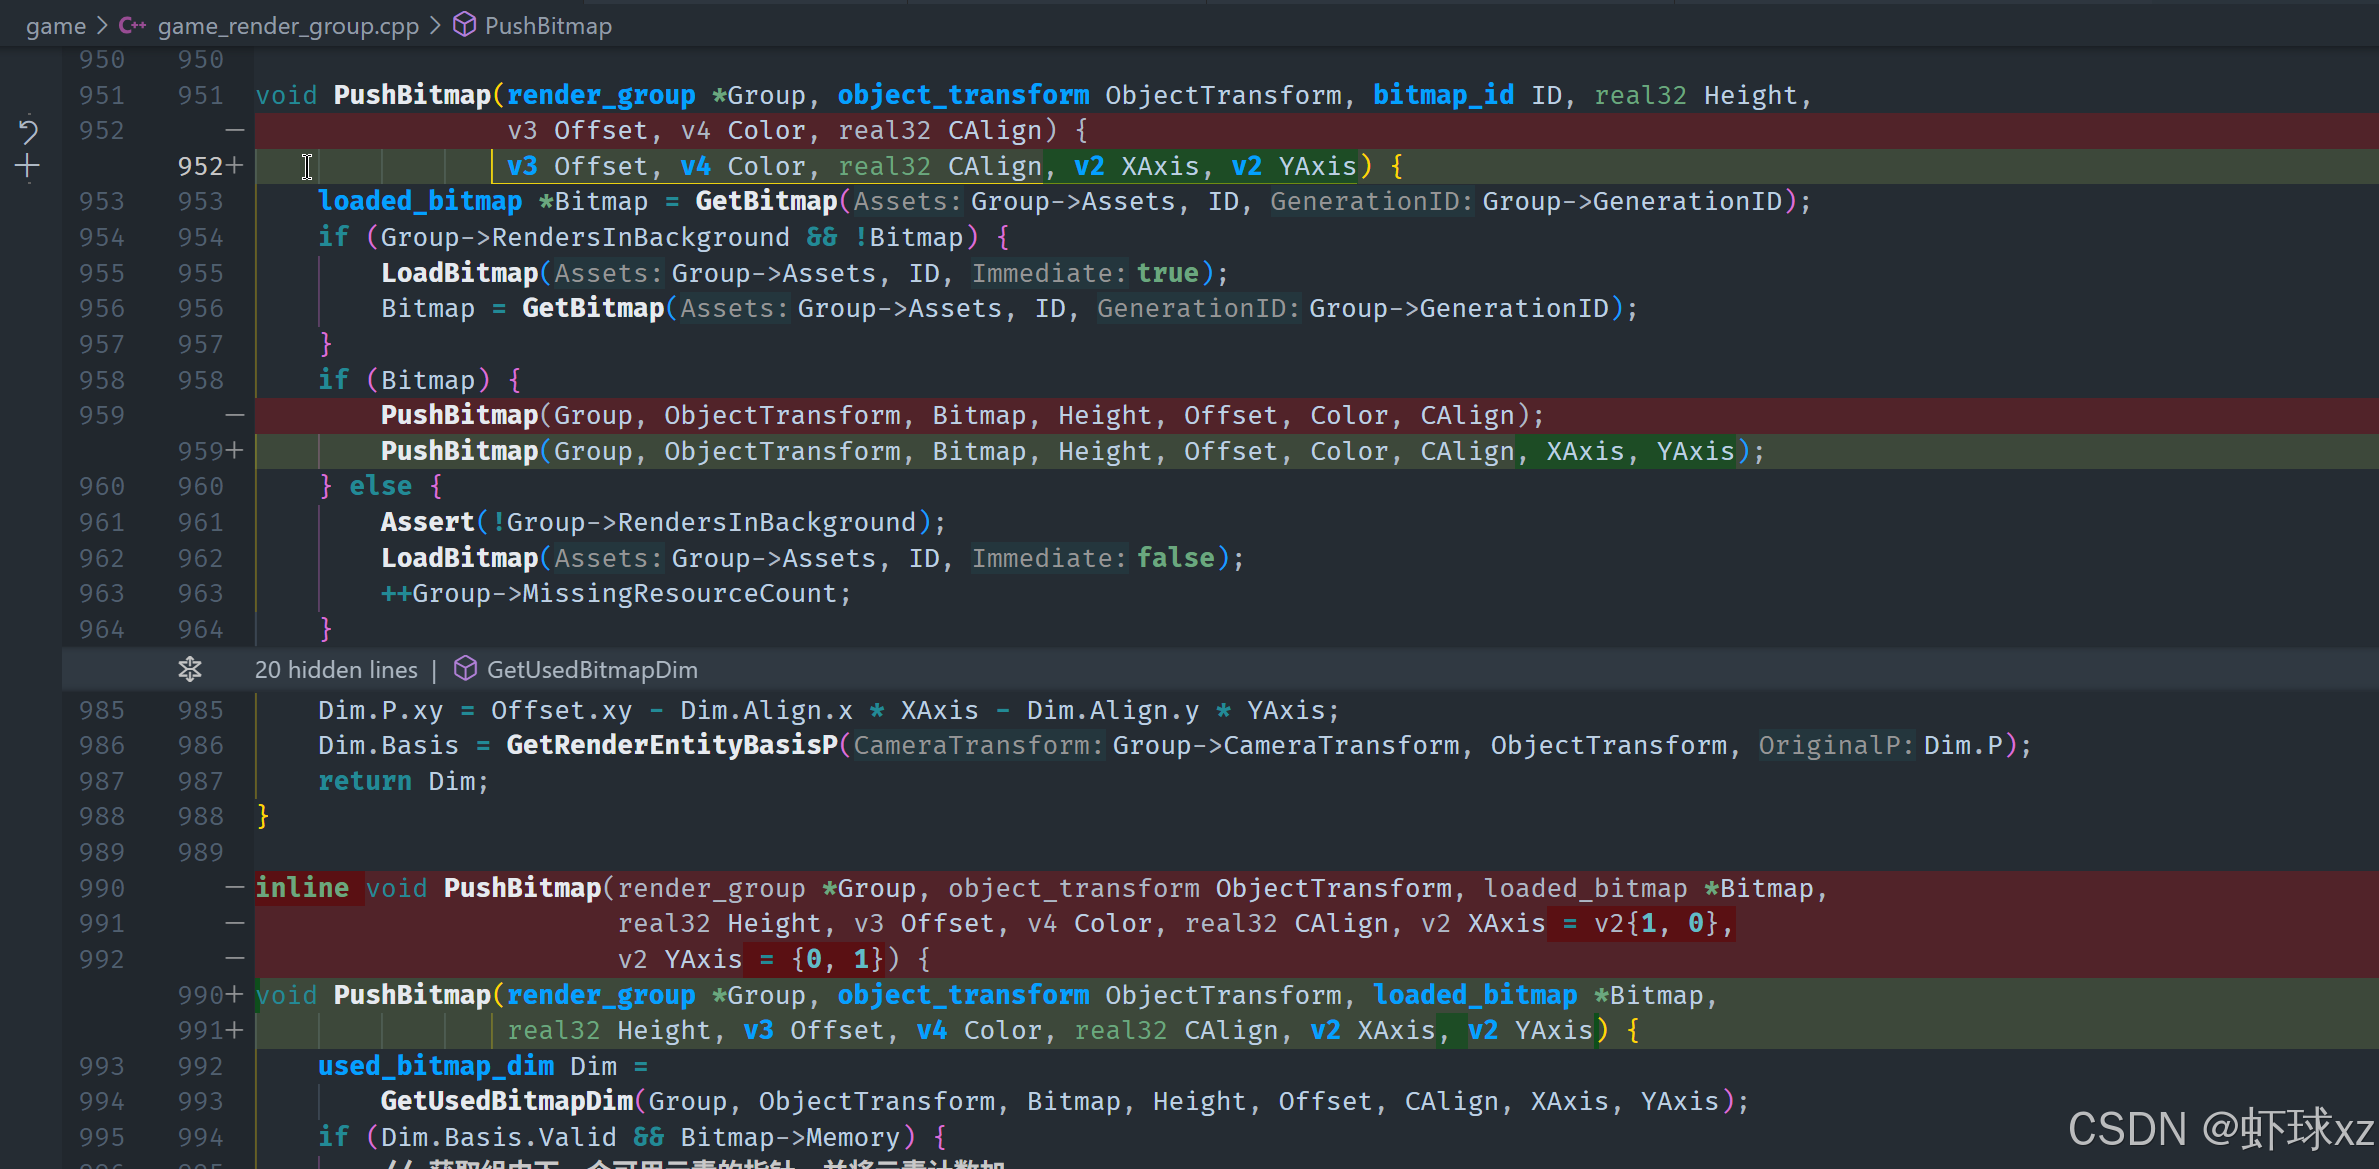Screen dimensions: 2379x1169
Task: Expand hidden lines with the unfold icon
Action: pos(190,669)
